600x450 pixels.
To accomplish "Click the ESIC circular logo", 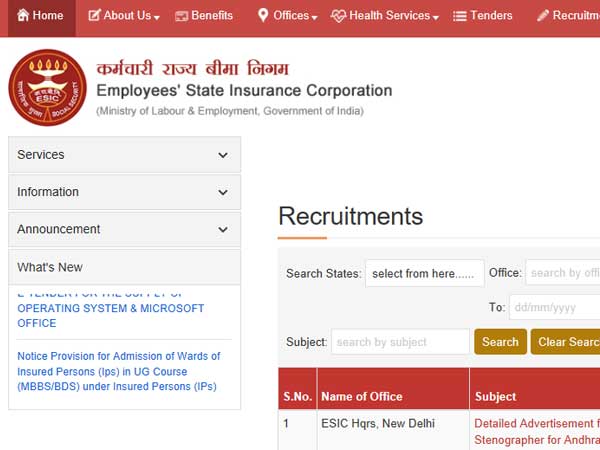I will coord(47,88).
